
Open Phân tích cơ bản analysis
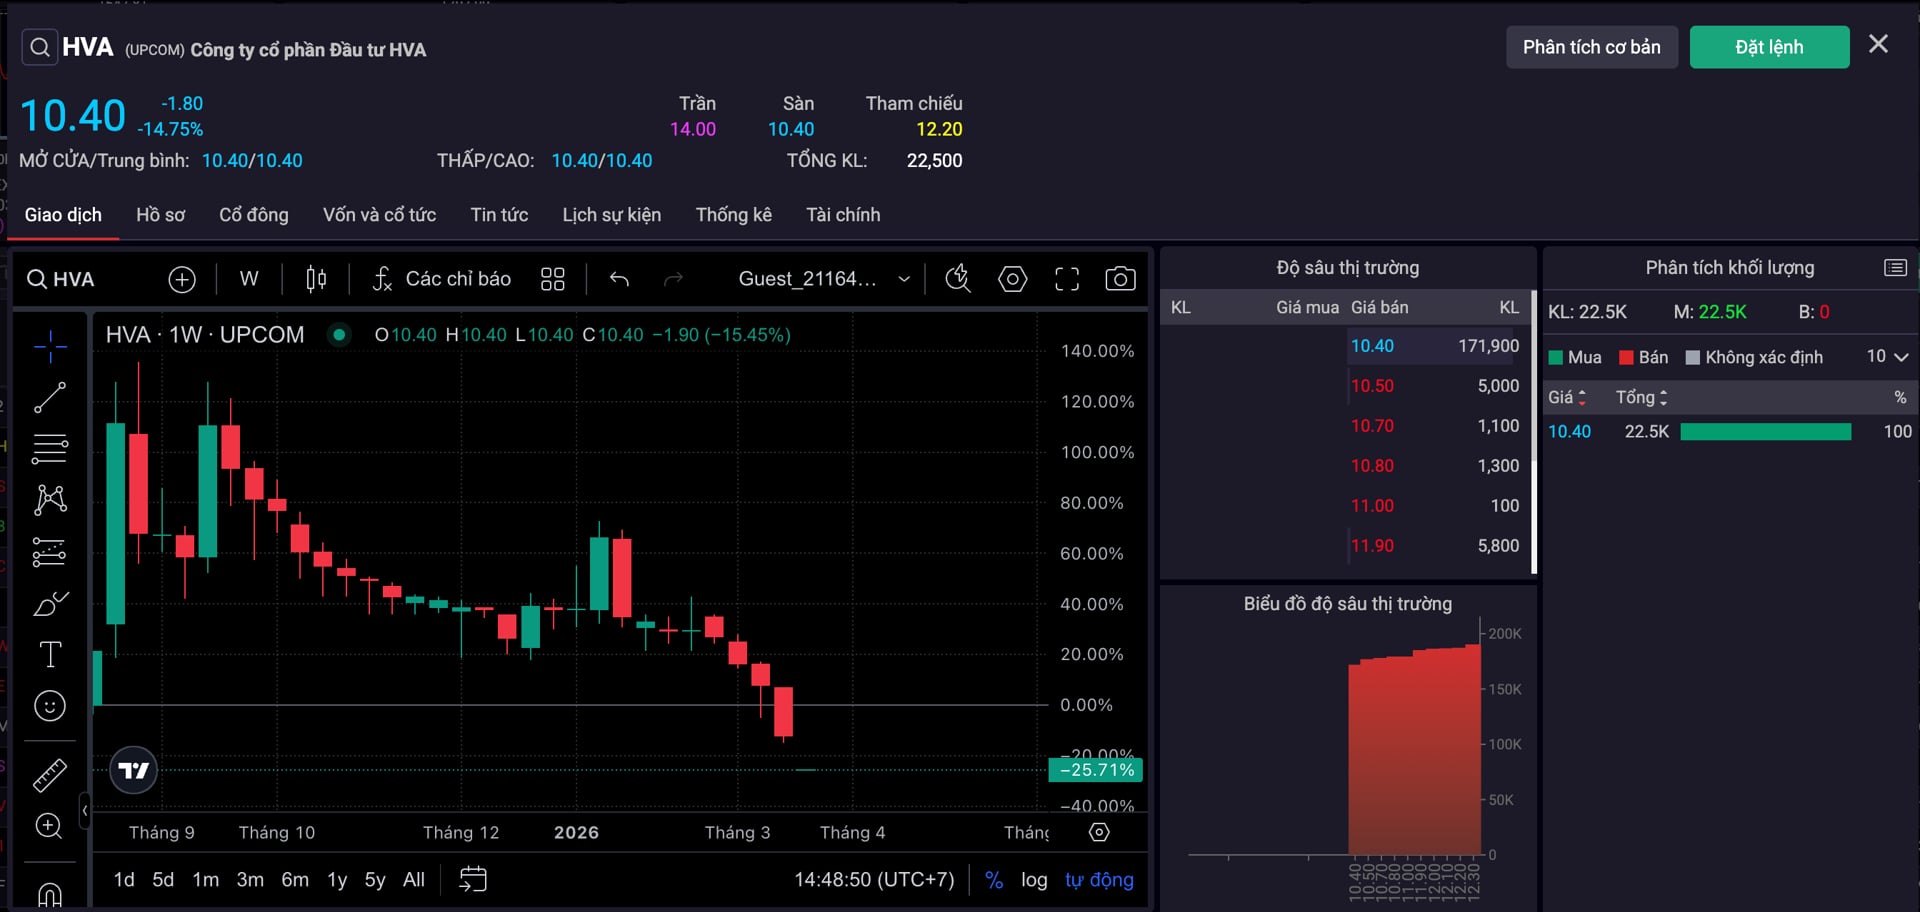pos(1591,47)
